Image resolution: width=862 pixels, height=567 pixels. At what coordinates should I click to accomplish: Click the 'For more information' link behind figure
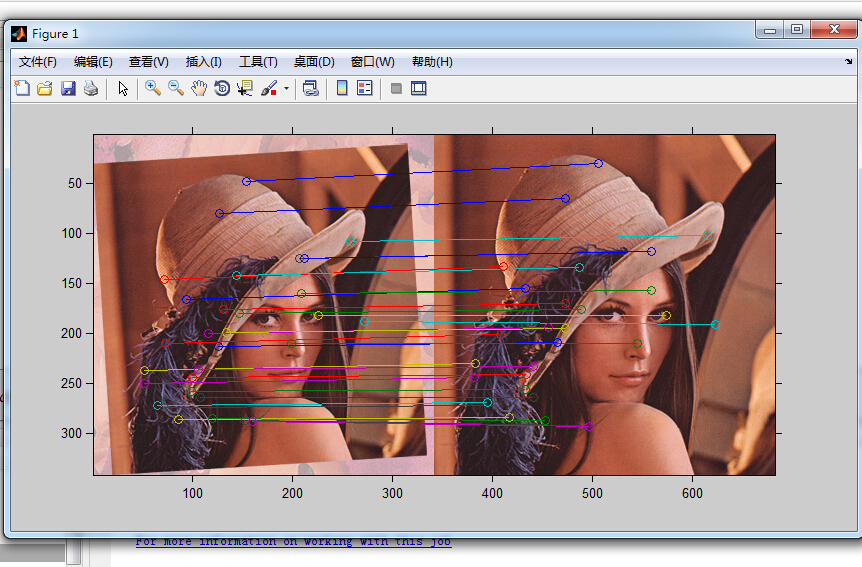click(294, 541)
